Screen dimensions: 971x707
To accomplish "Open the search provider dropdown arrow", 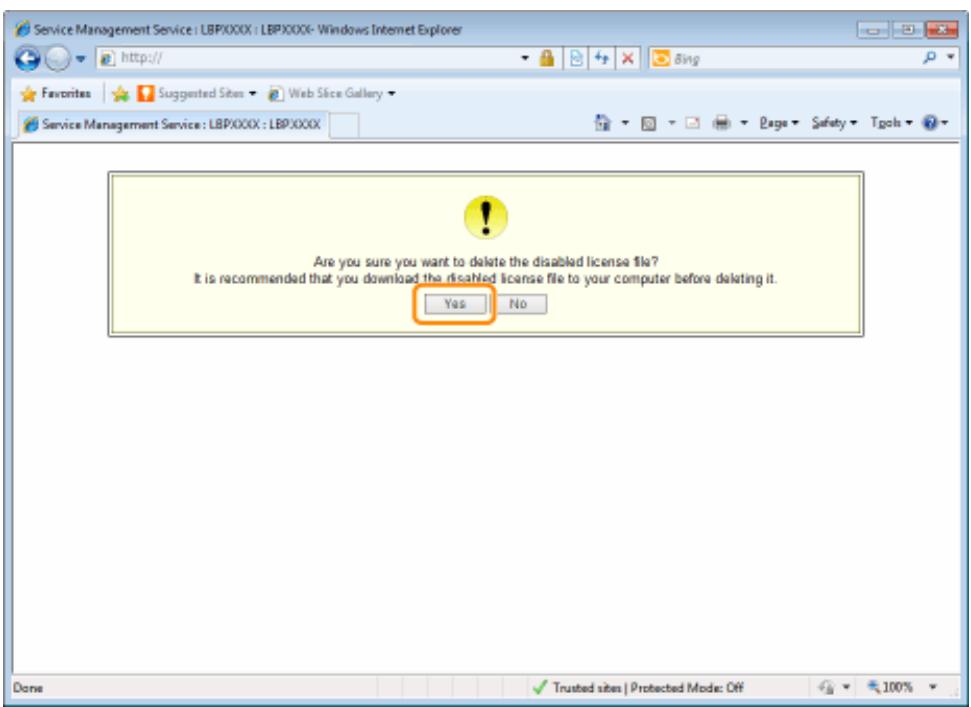I will (951, 58).
